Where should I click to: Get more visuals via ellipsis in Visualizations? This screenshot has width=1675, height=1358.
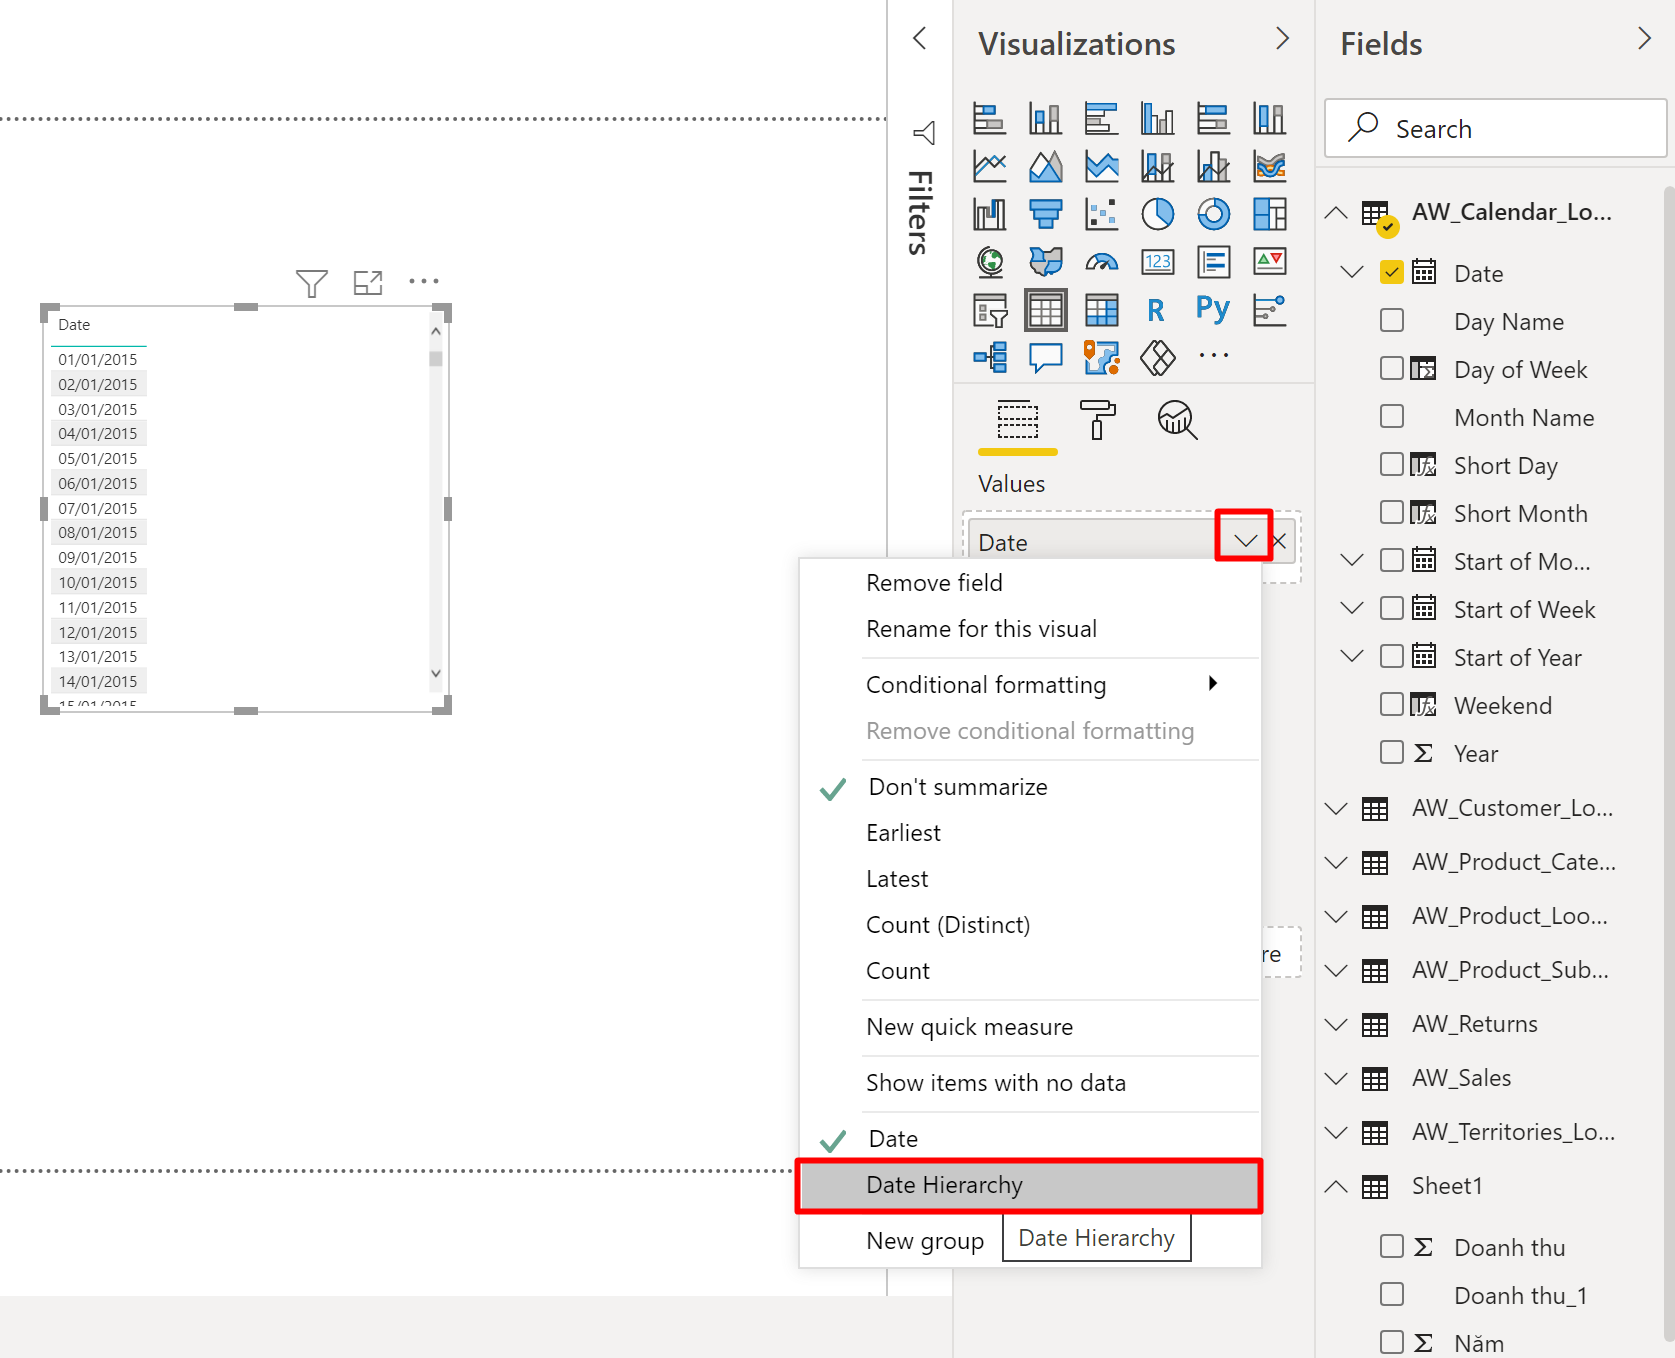[1213, 355]
